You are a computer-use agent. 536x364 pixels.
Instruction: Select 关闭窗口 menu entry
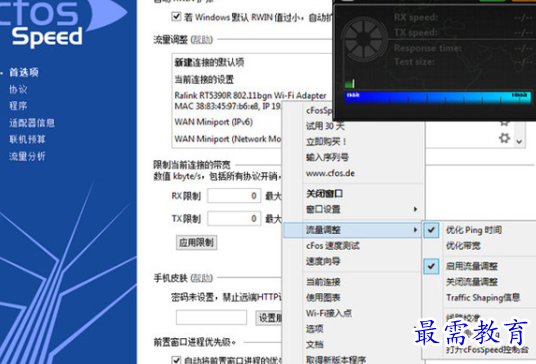pos(324,194)
